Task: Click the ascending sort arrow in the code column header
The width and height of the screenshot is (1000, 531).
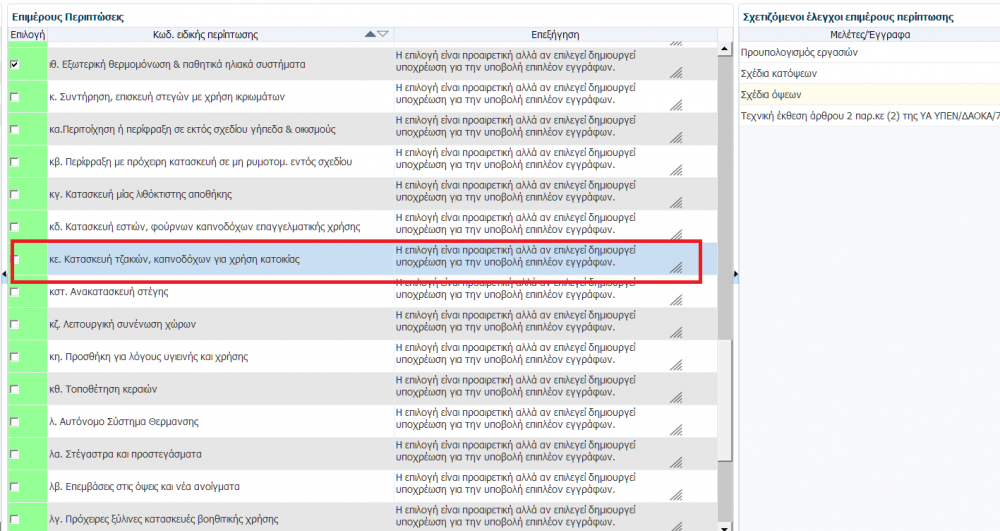Action: (371, 35)
